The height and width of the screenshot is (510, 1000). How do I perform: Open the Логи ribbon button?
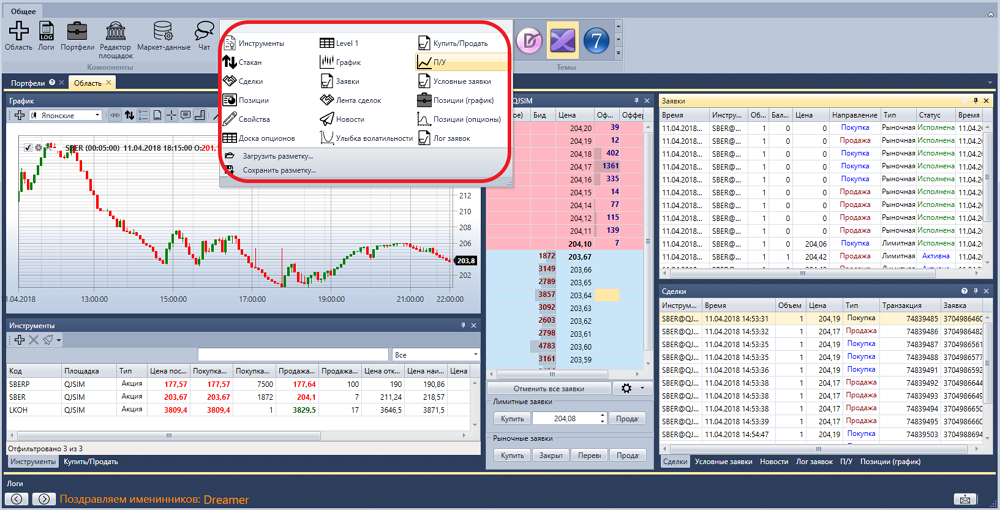pyautogui.click(x=46, y=36)
